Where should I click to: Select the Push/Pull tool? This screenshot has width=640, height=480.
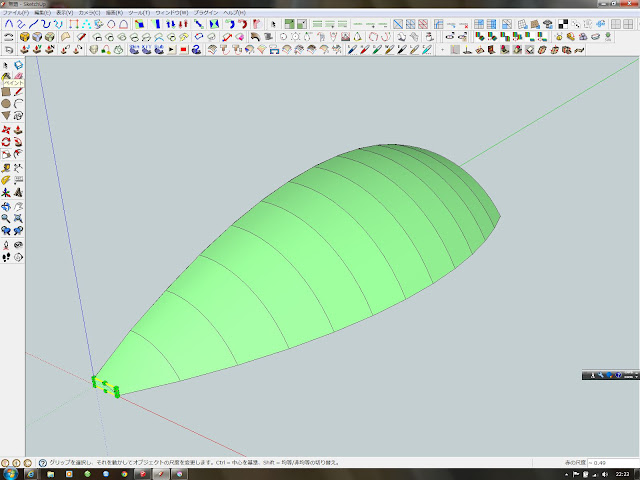pos(18,130)
